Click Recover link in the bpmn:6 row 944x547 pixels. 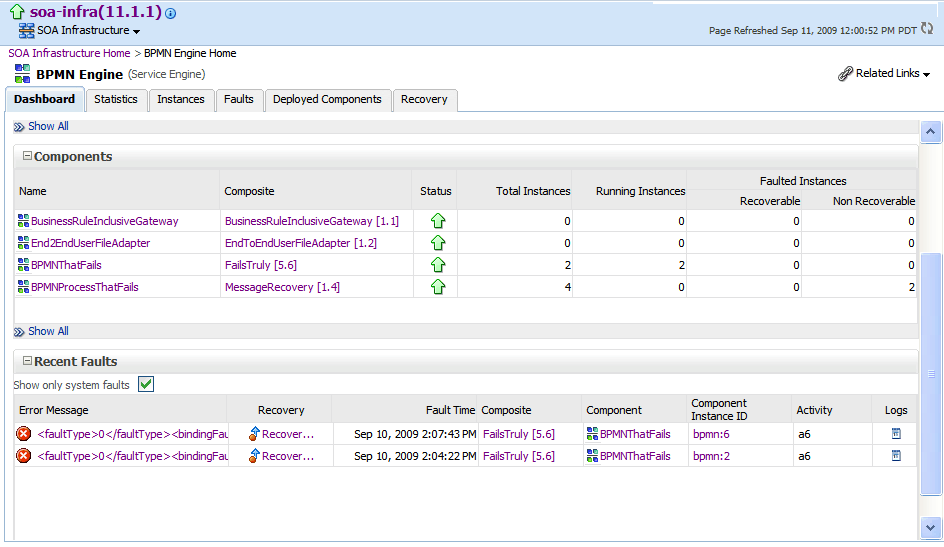point(288,434)
